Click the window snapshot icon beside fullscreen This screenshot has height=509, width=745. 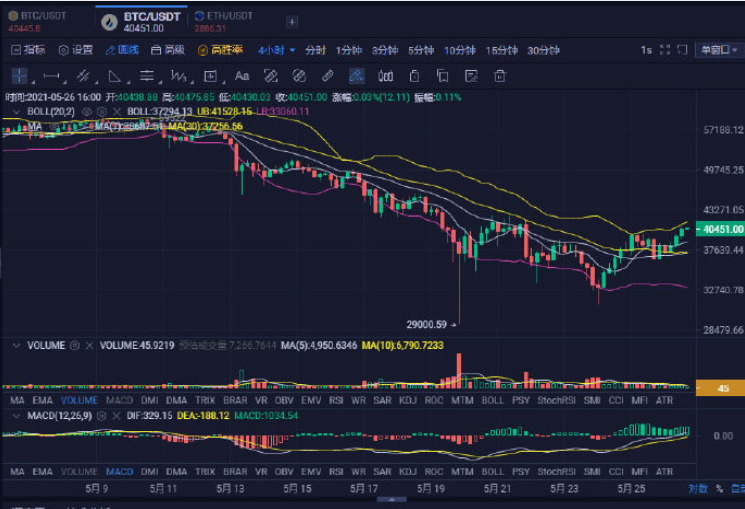(x=682, y=50)
